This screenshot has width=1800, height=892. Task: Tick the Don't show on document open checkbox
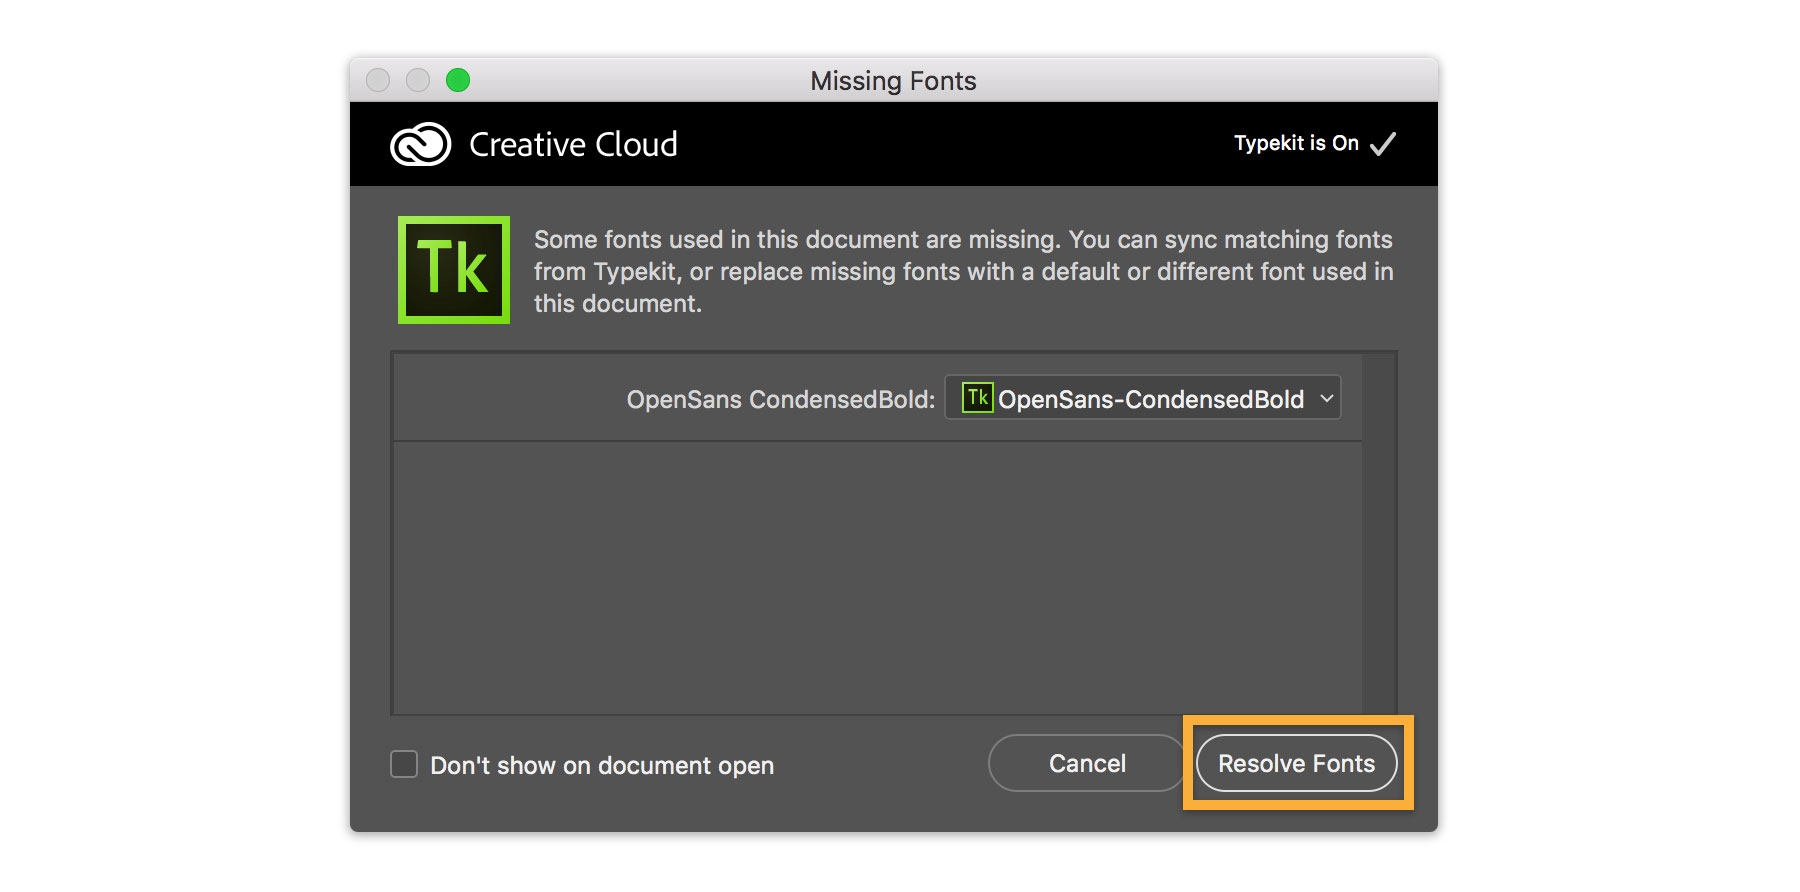[x=404, y=765]
